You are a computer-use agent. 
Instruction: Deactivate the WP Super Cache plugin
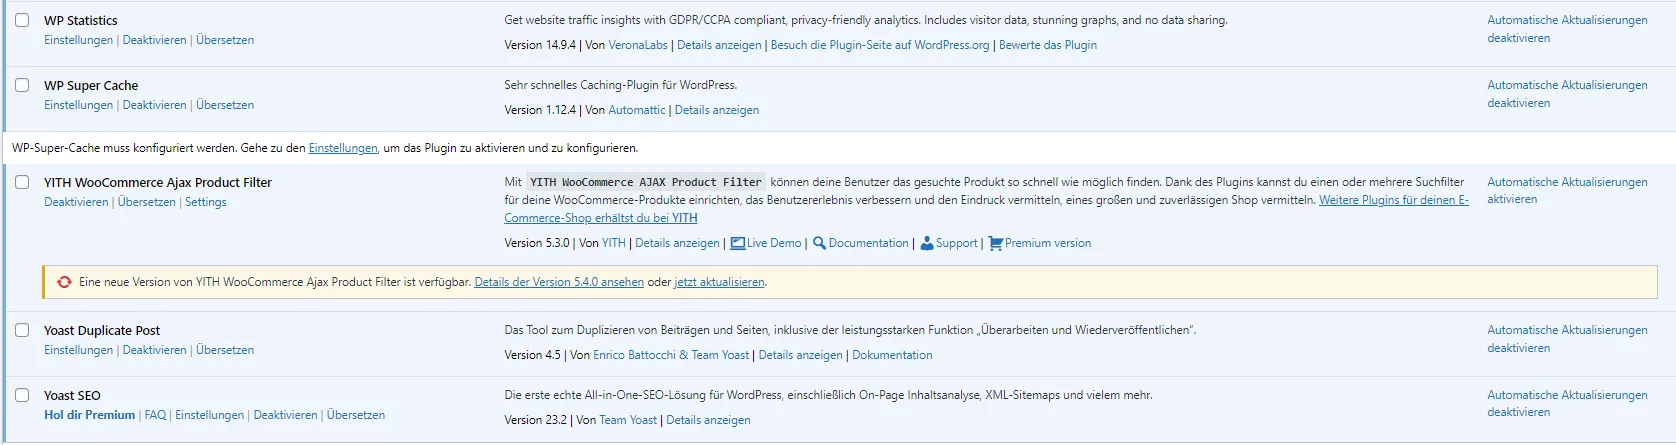[x=154, y=105]
